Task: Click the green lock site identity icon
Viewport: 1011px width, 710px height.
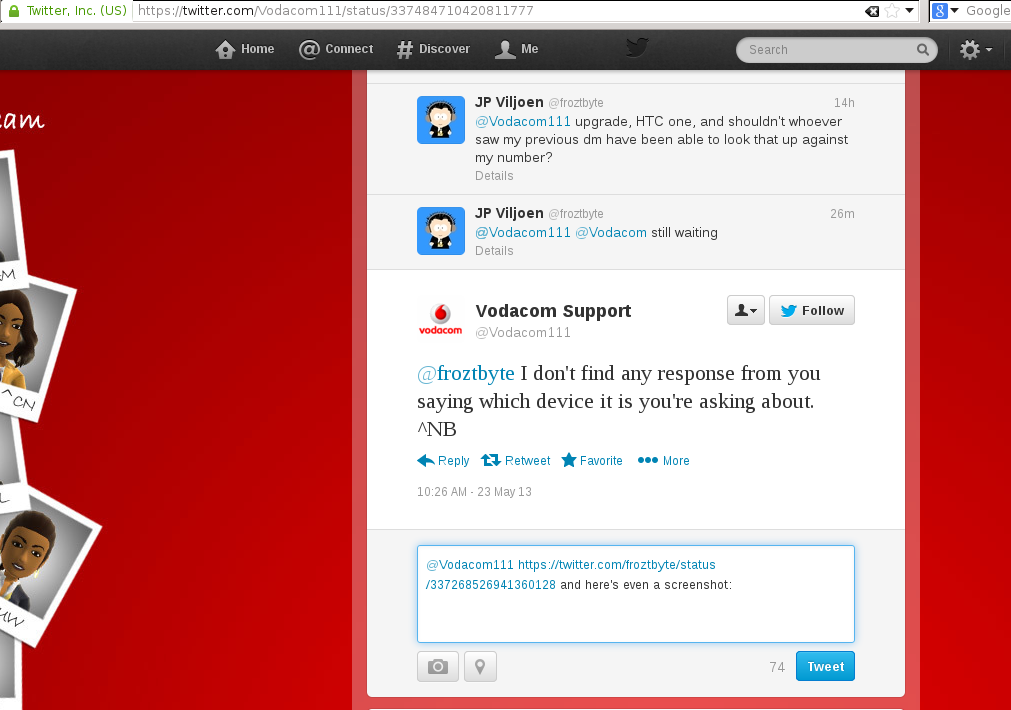Action: [x=14, y=11]
